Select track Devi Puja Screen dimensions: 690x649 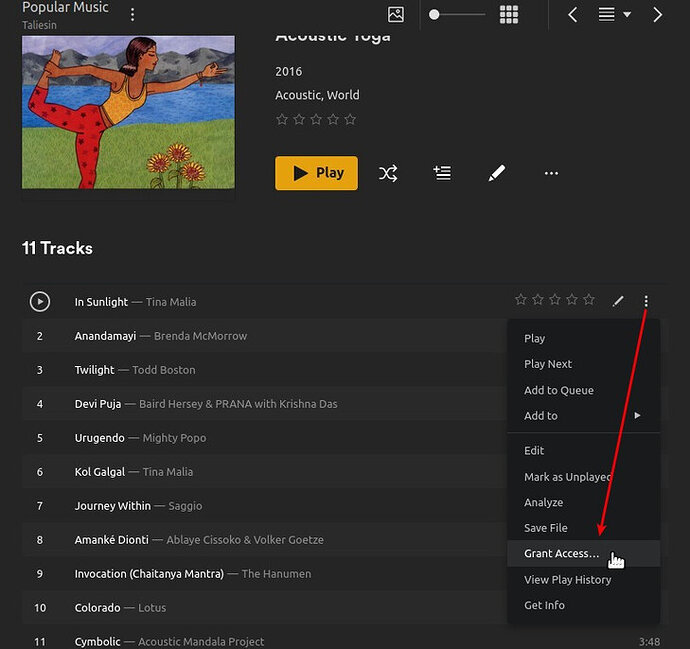[x=98, y=404]
